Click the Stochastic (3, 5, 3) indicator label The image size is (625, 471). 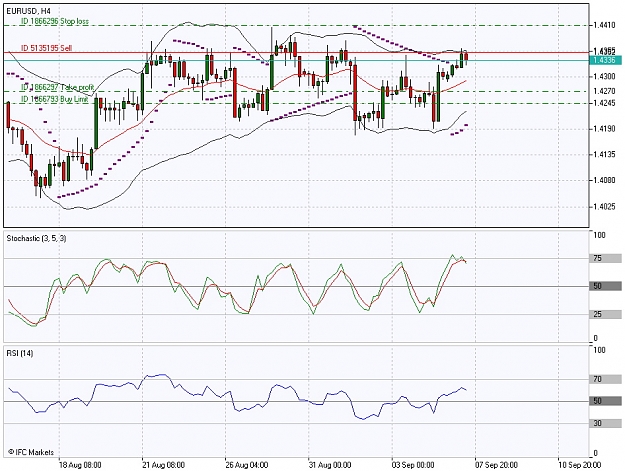tap(37, 238)
